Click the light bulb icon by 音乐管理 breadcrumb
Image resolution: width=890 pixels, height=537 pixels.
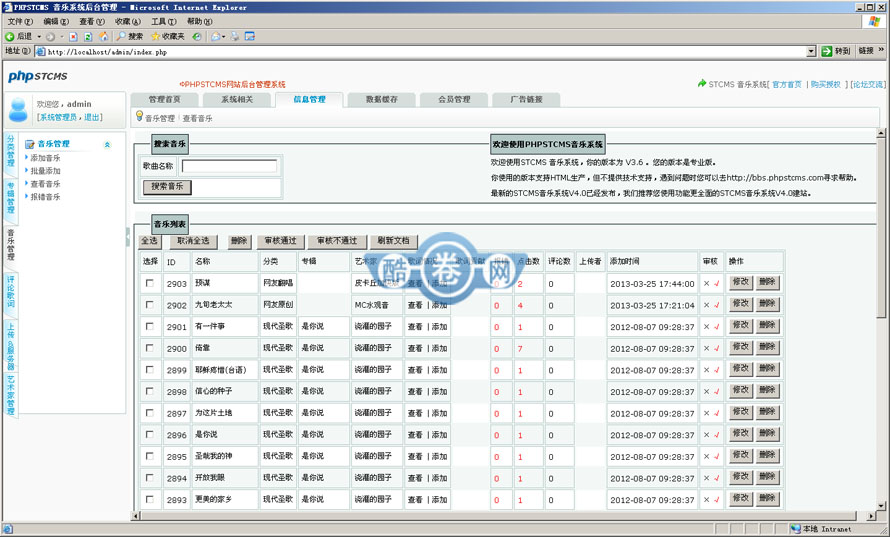click(139, 116)
